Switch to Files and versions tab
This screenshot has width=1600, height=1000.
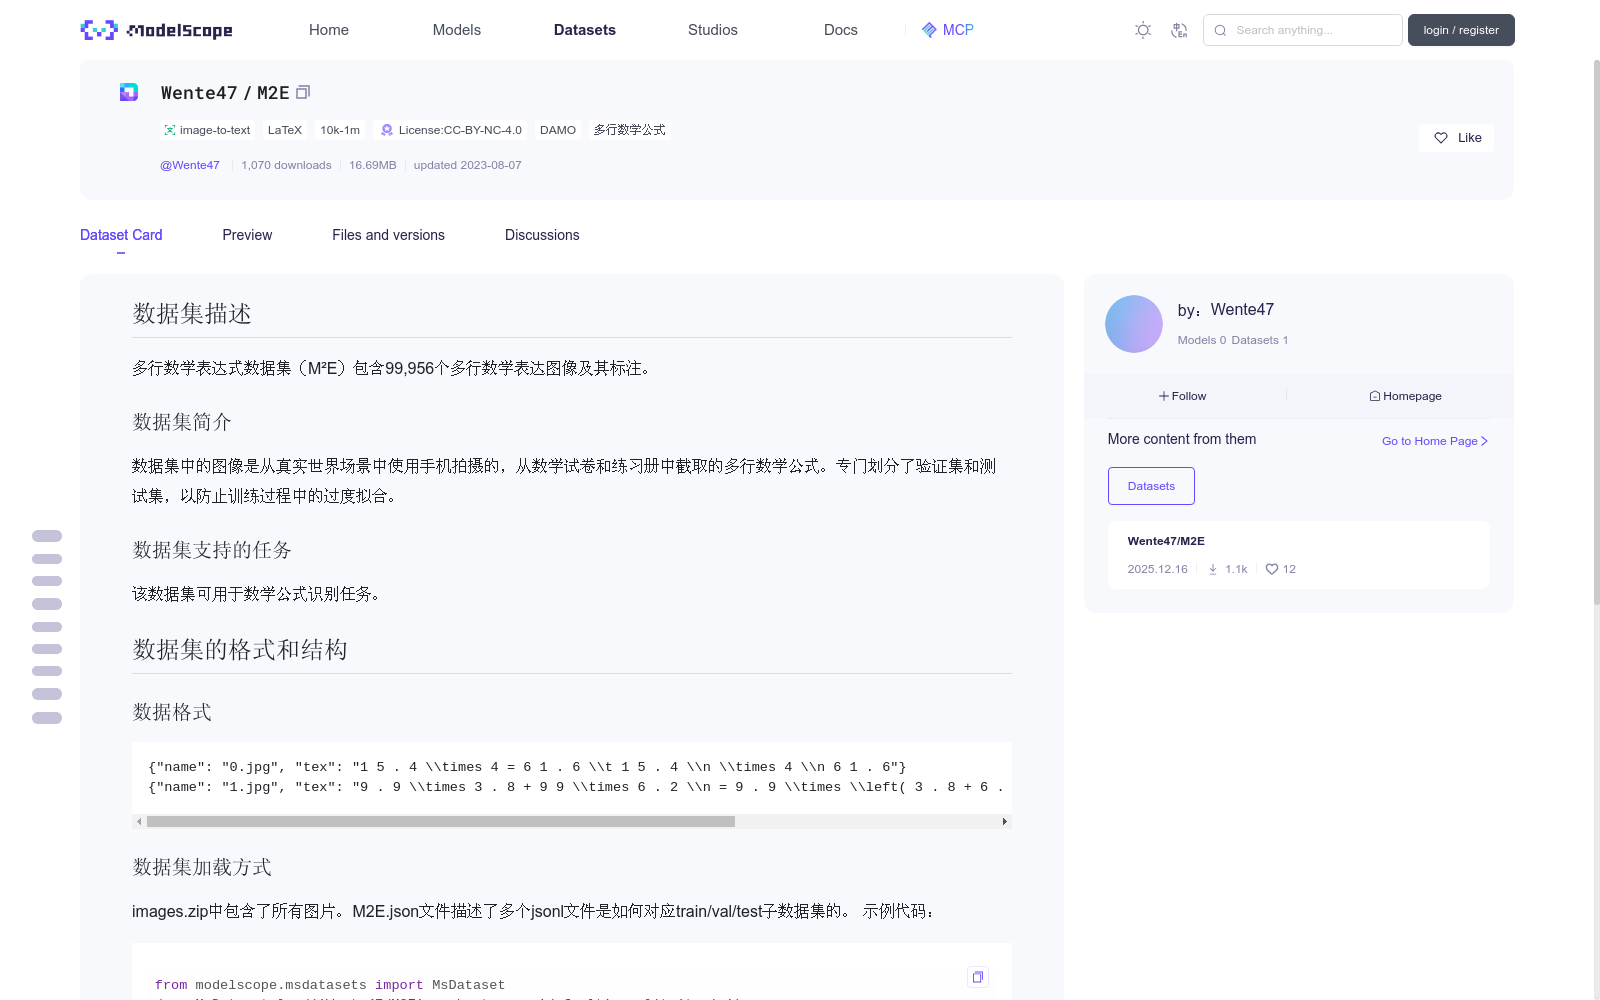[x=388, y=235]
